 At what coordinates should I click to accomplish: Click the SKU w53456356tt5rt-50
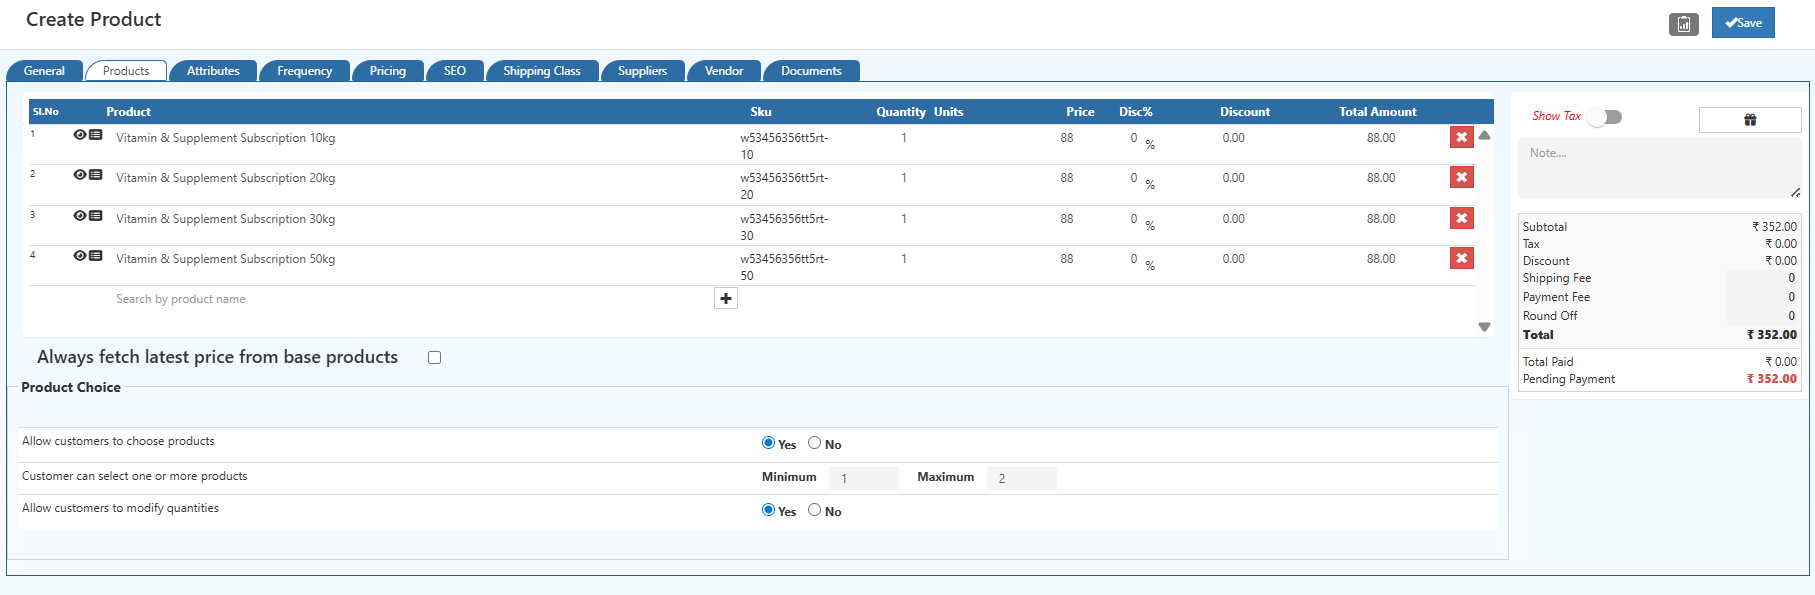(784, 267)
